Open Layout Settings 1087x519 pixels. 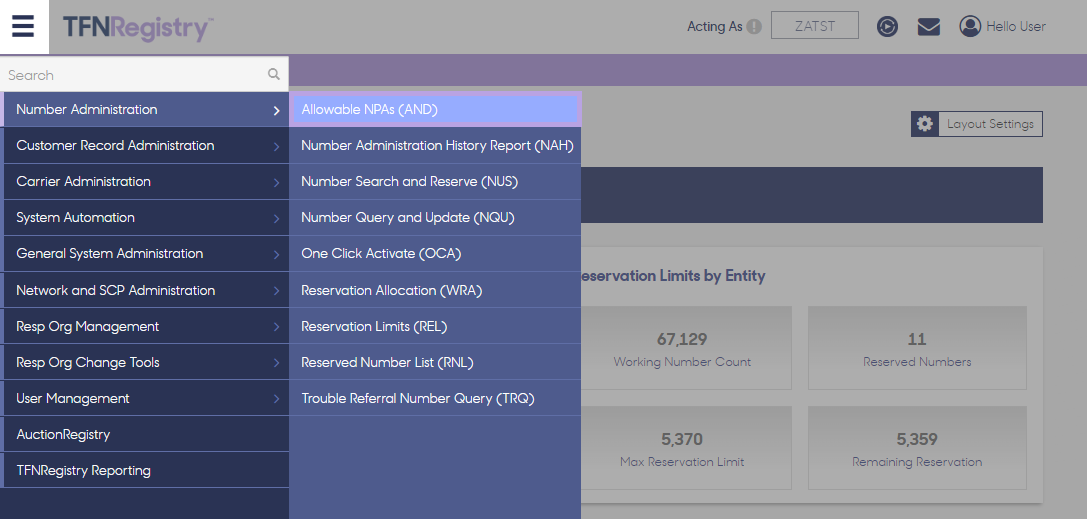(977, 124)
